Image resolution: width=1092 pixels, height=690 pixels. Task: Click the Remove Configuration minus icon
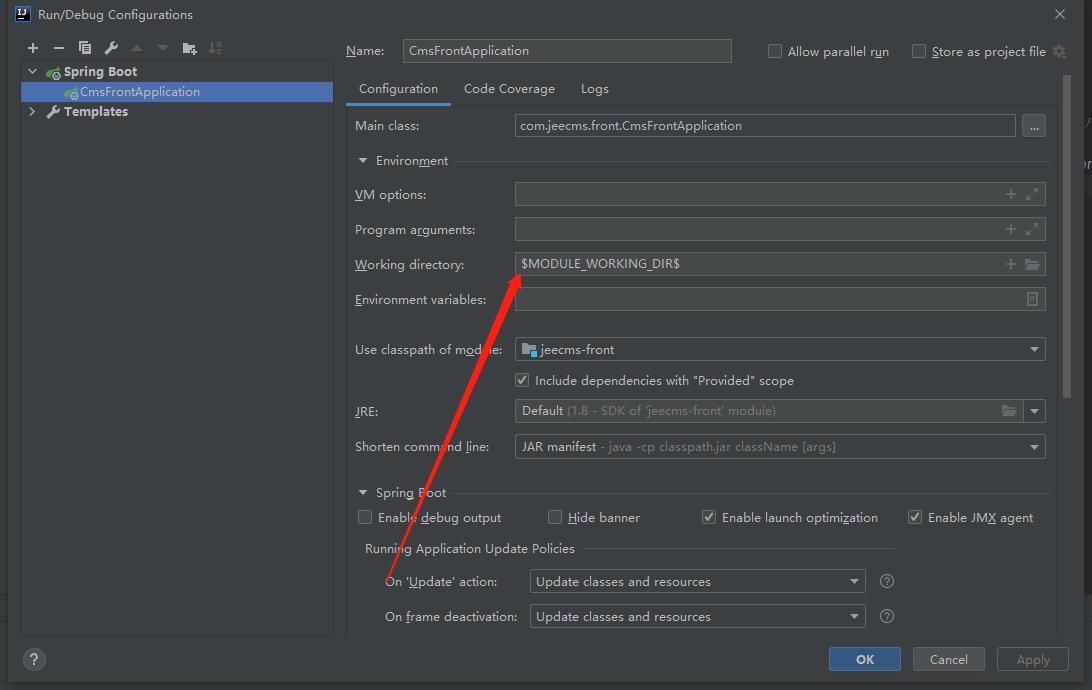[x=58, y=48]
